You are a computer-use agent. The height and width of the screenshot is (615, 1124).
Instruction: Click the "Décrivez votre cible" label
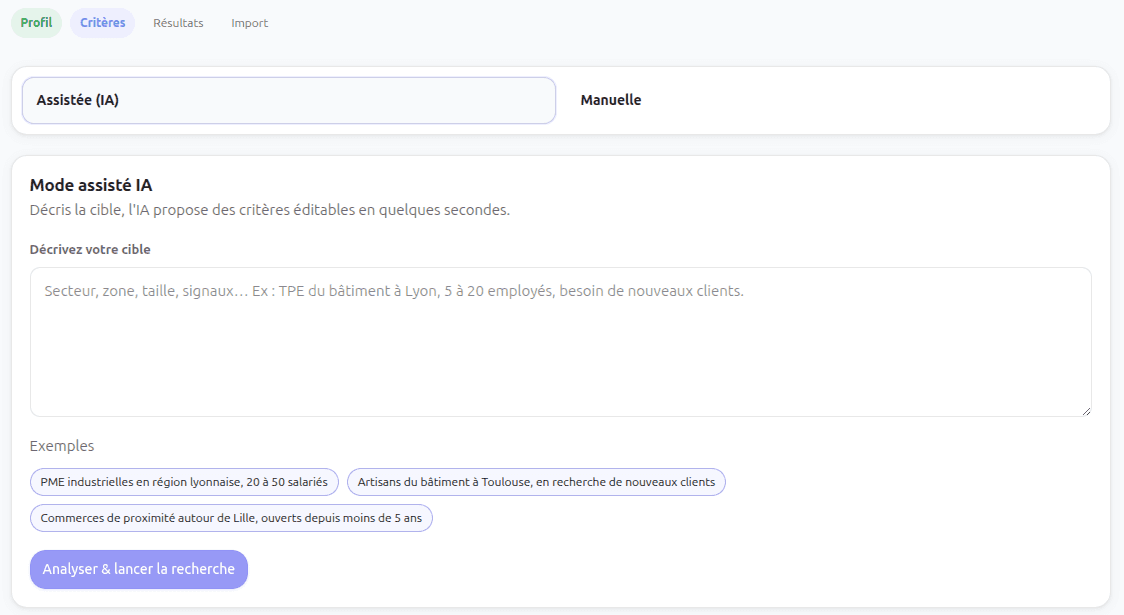pyautogui.click(x=90, y=249)
